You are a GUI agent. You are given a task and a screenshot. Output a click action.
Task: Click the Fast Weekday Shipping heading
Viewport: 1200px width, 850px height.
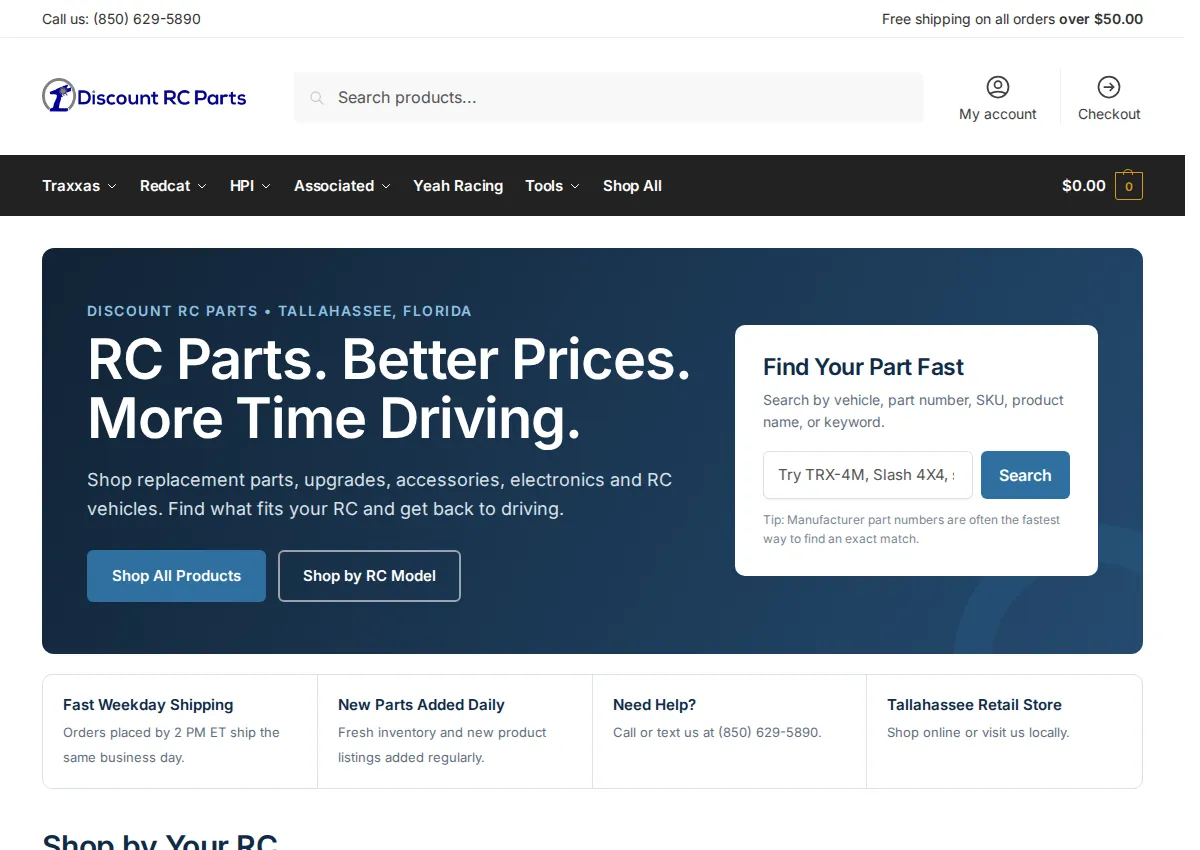pos(148,705)
